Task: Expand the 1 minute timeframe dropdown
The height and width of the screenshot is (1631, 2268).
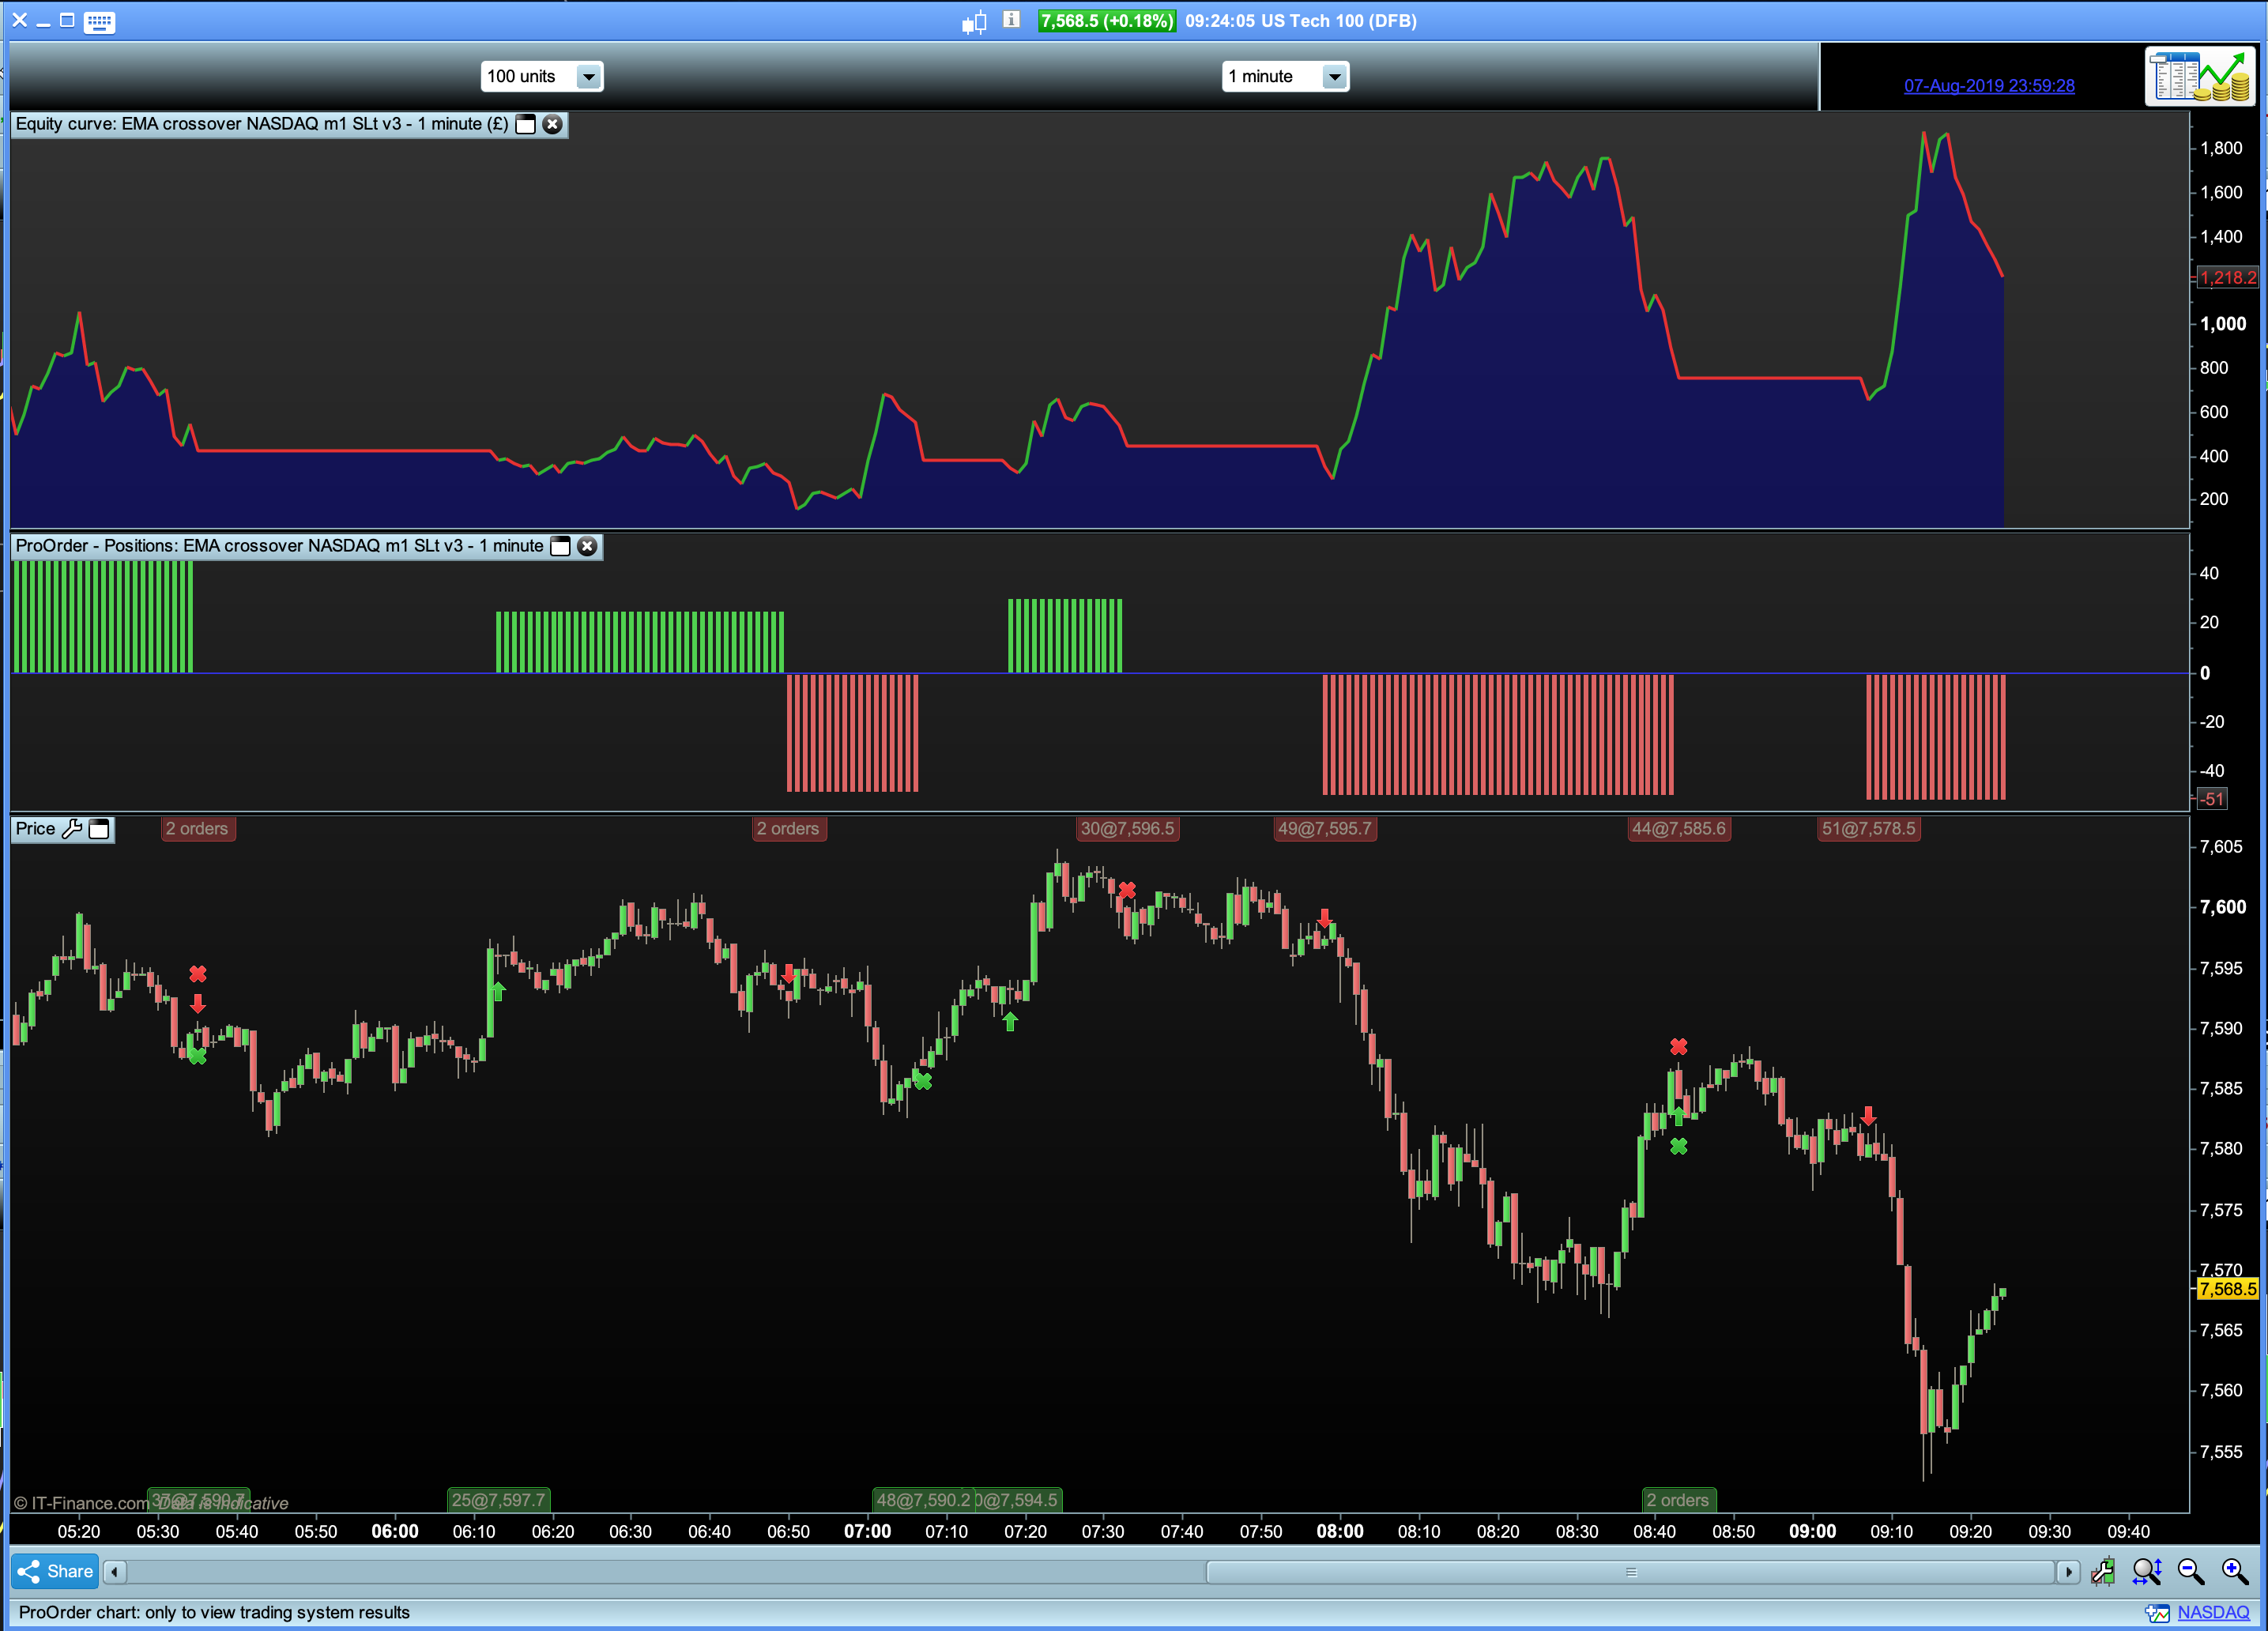Action: pos(1334,77)
